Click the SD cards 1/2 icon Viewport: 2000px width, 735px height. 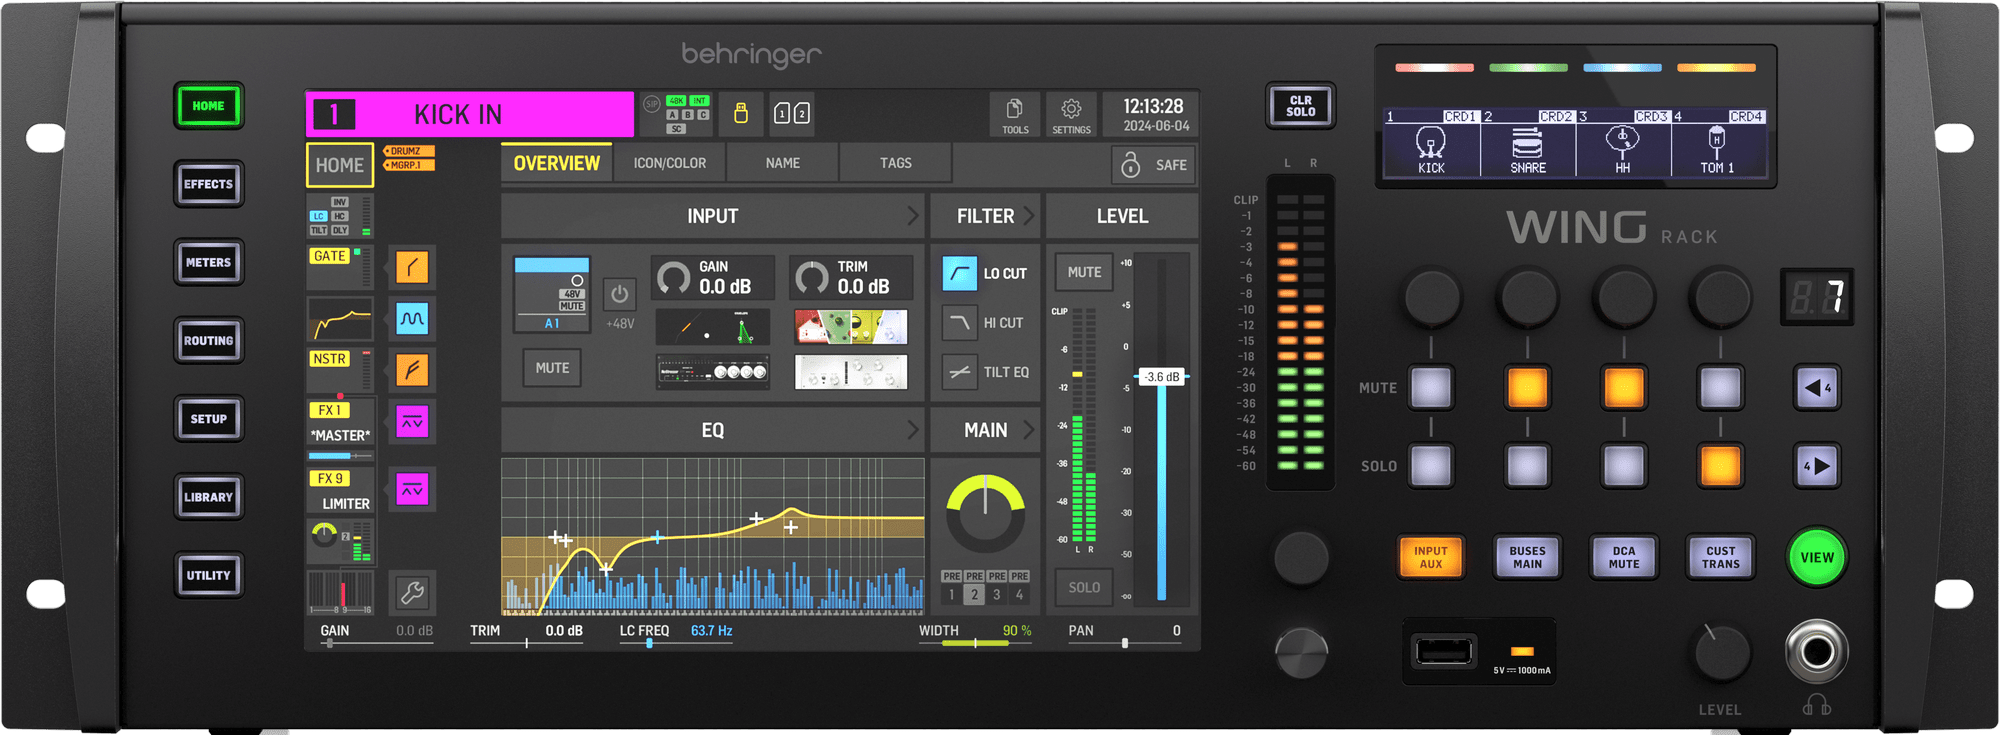792,113
